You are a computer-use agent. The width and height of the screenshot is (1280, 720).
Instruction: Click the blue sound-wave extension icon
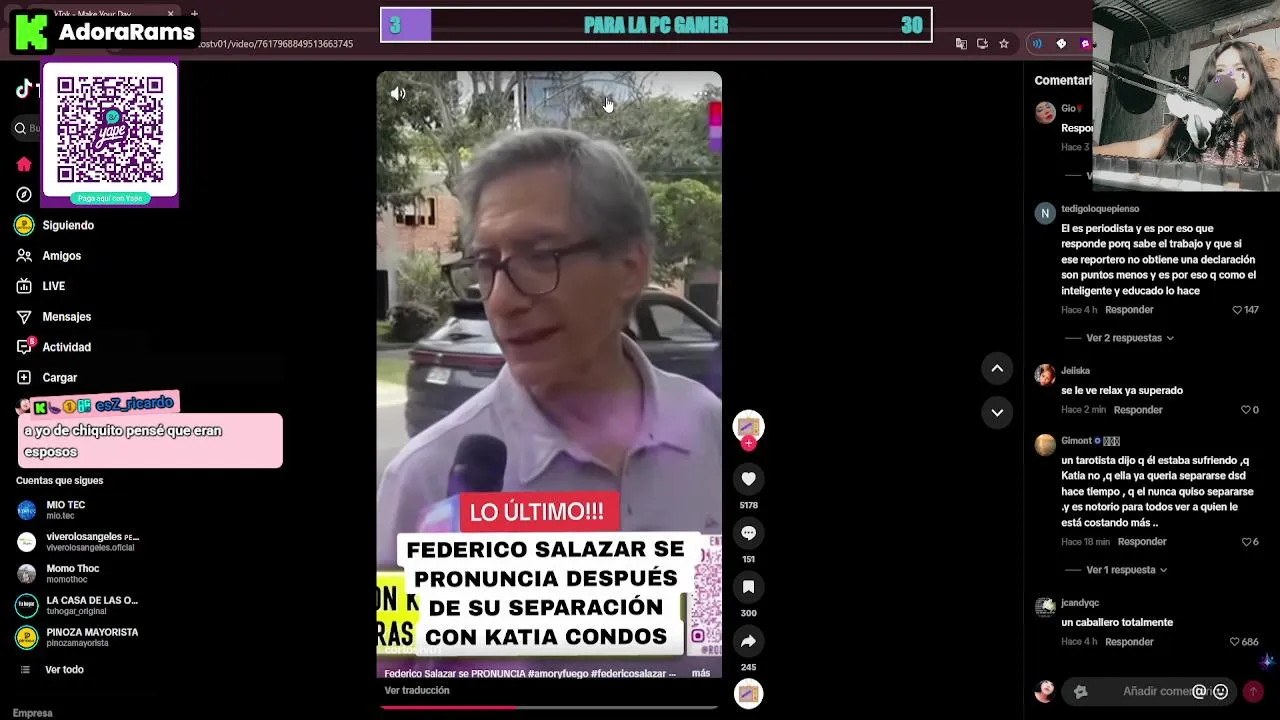[1037, 44]
